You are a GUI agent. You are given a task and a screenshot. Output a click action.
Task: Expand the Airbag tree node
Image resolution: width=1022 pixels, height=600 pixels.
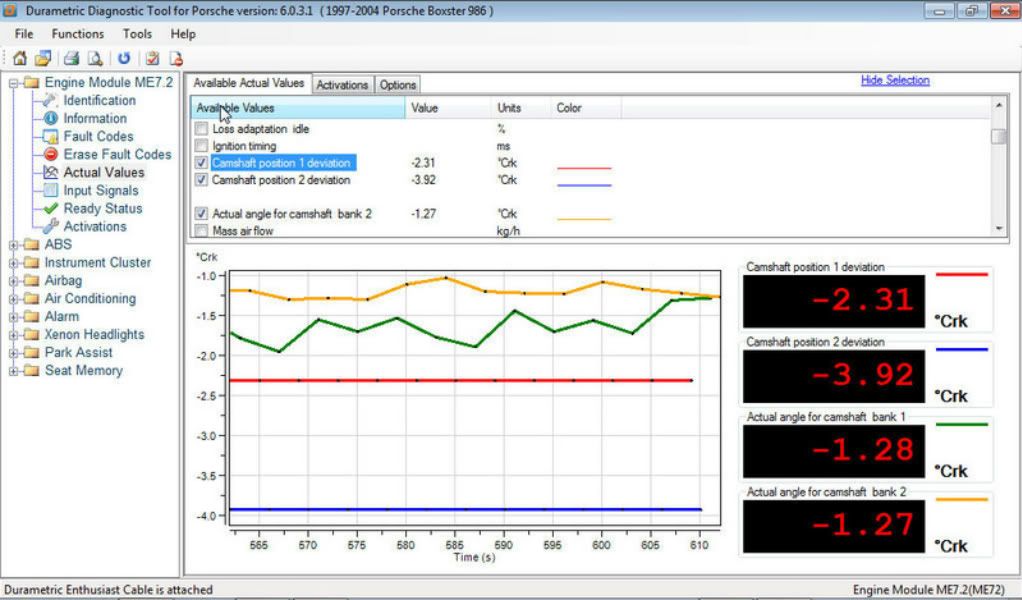click(13, 281)
